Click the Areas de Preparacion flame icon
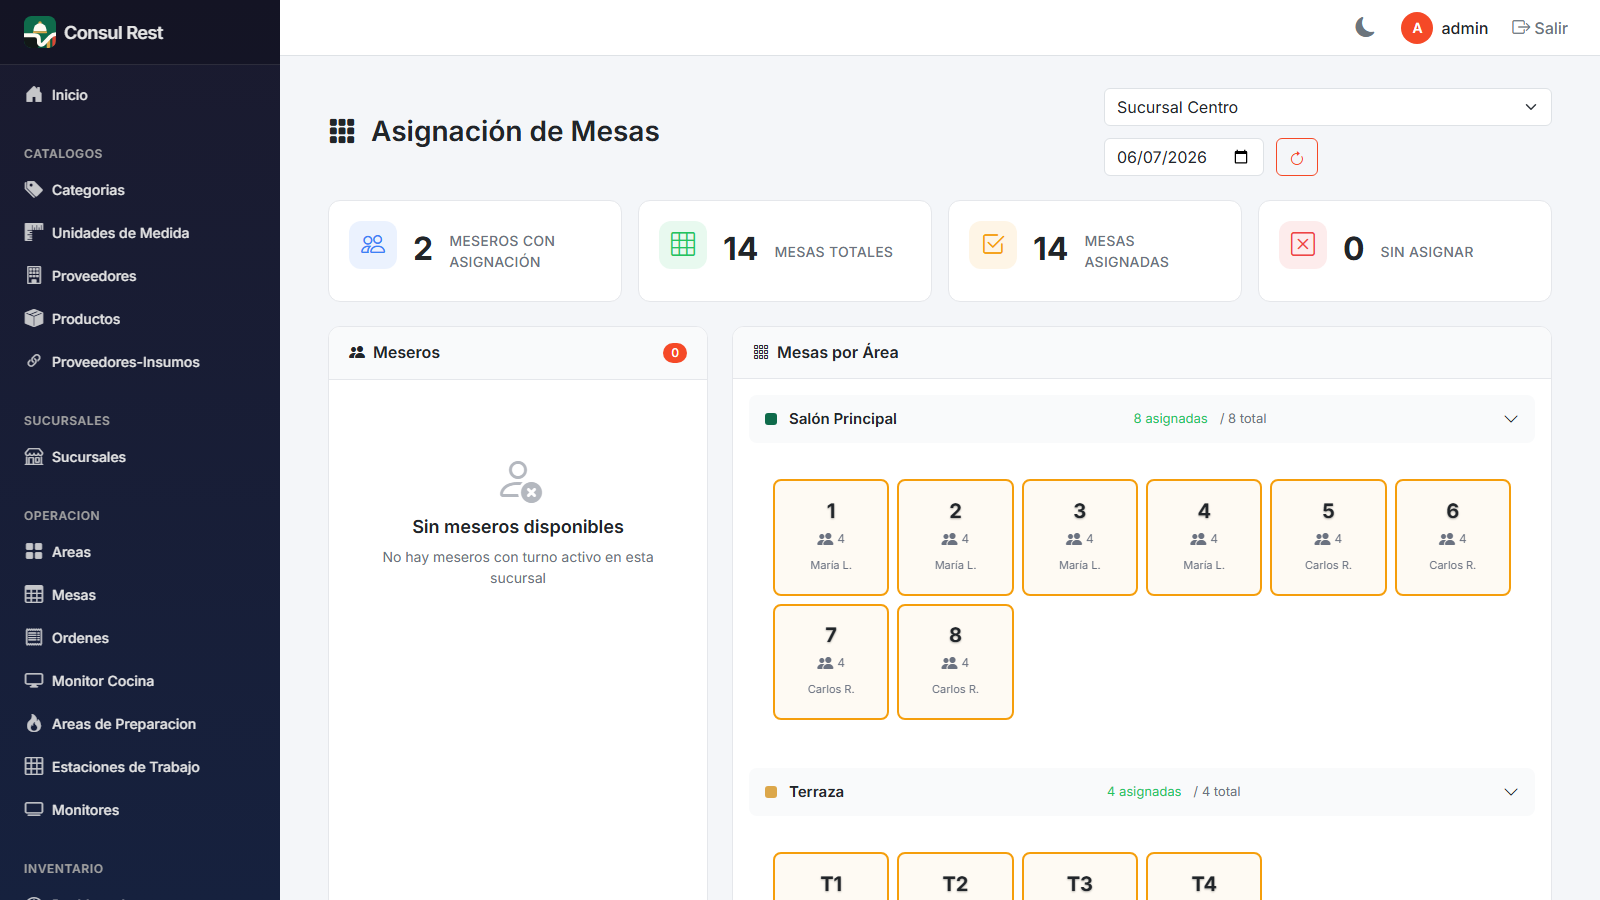This screenshot has width=1600, height=900. point(34,723)
